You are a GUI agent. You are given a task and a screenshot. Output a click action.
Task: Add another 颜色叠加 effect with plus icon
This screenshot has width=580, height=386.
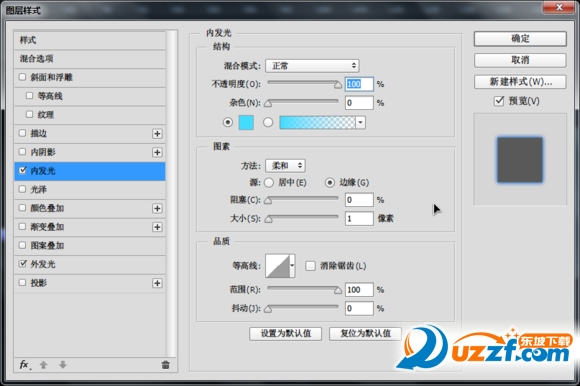point(157,208)
